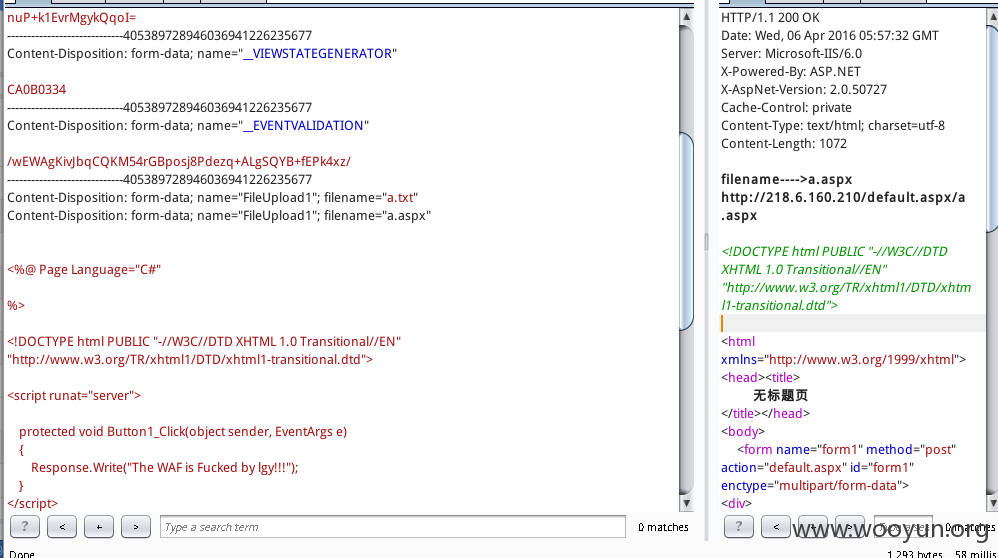Click the '/wEWAgKivJbqCQKM54rGBposj8Pdezq' value line
This screenshot has height=558, width=998.
(x=179, y=162)
